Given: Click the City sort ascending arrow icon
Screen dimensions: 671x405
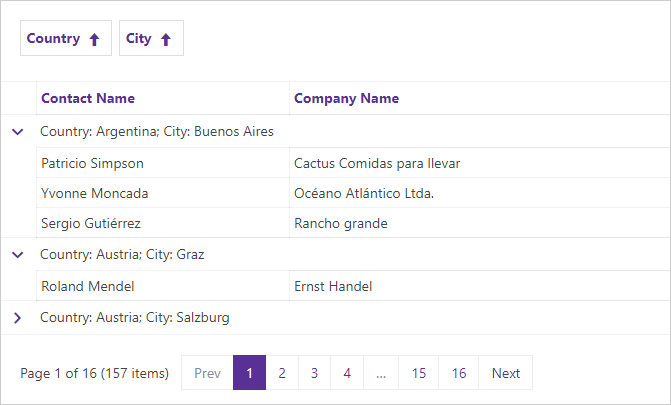Looking at the screenshot, I should coord(166,39).
